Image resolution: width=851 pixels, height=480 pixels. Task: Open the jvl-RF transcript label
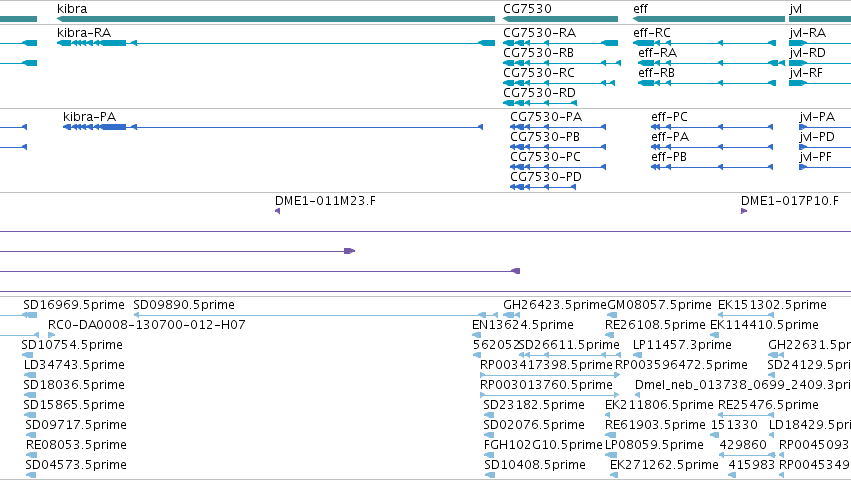pyautogui.click(x=805, y=73)
